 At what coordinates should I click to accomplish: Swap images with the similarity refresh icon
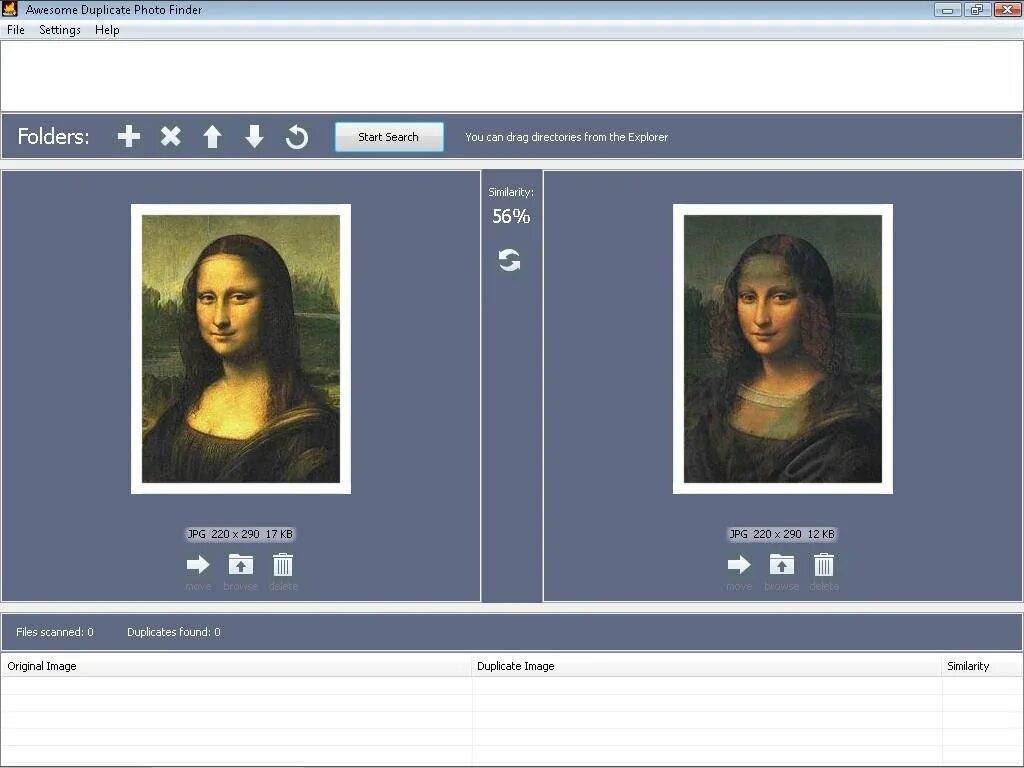509,260
